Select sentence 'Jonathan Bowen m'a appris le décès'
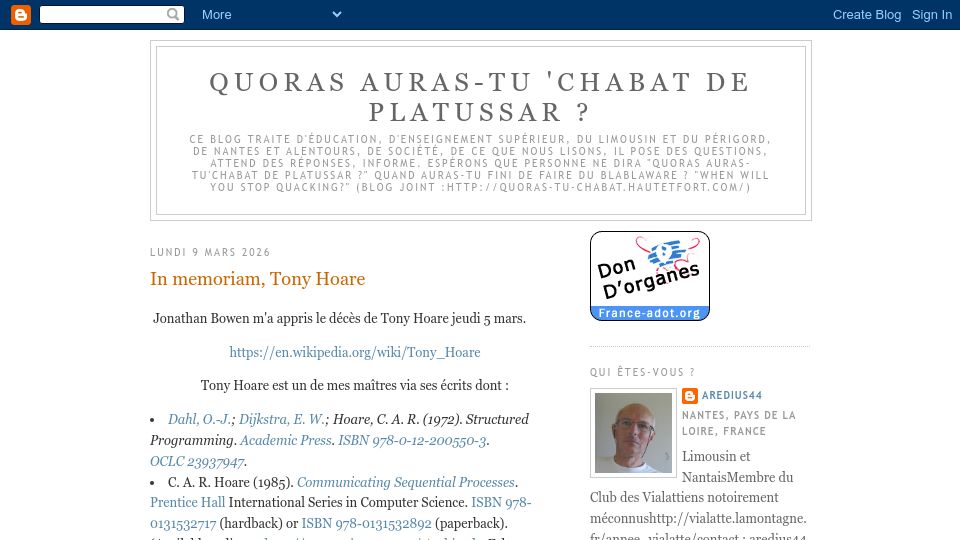The height and width of the screenshot is (540, 960). pyautogui.click(x=339, y=318)
